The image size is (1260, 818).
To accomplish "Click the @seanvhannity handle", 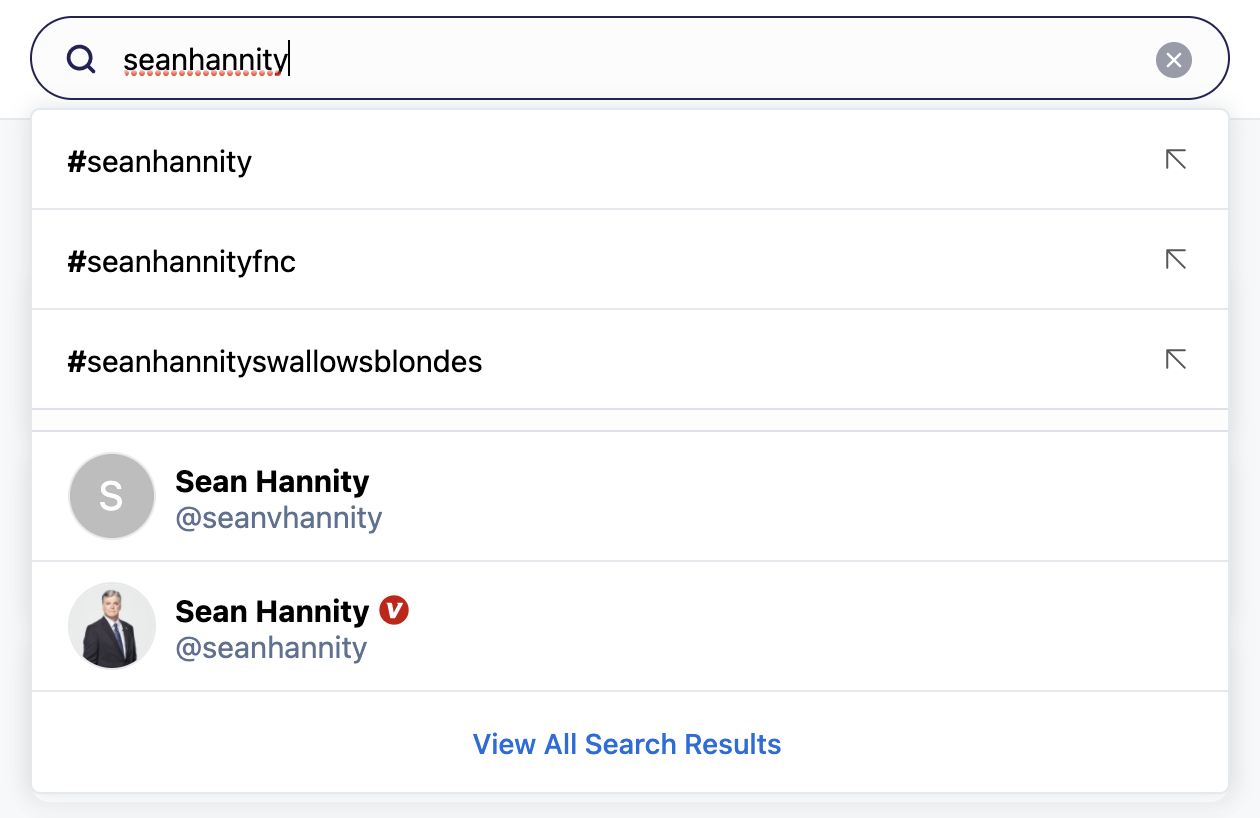I will click(x=279, y=518).
